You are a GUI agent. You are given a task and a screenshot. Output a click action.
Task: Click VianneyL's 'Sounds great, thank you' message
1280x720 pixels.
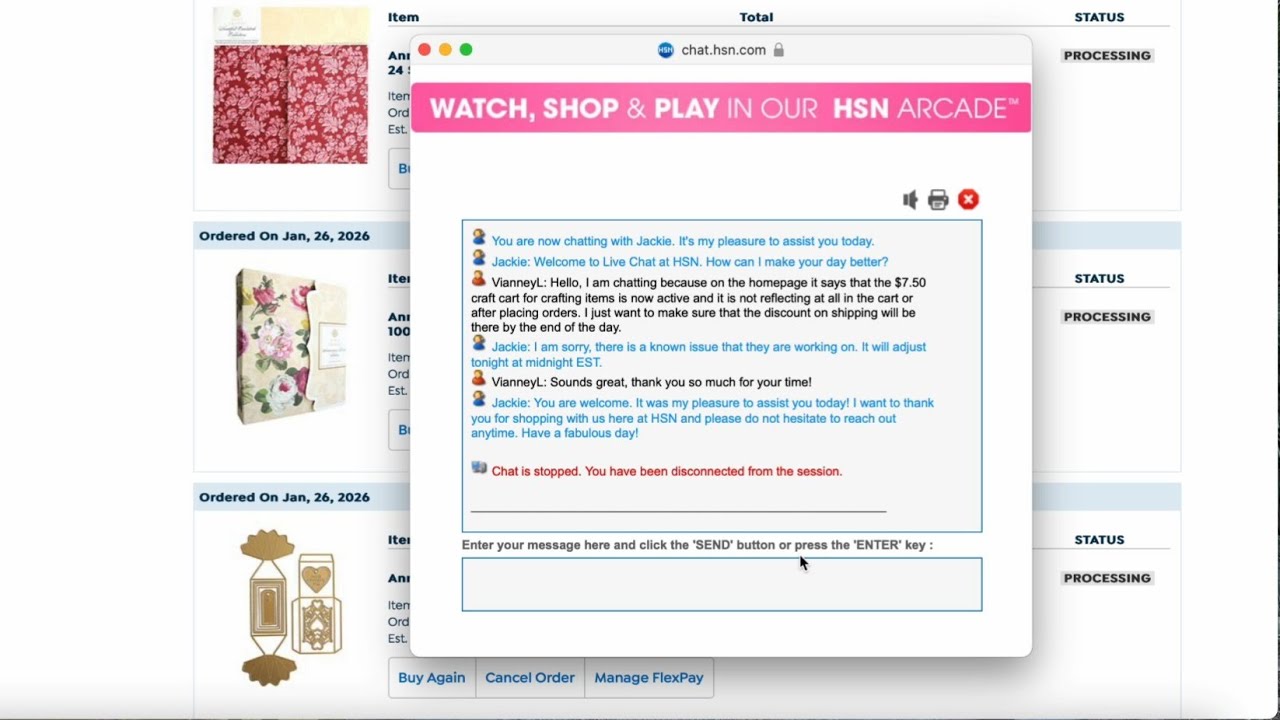652,382
